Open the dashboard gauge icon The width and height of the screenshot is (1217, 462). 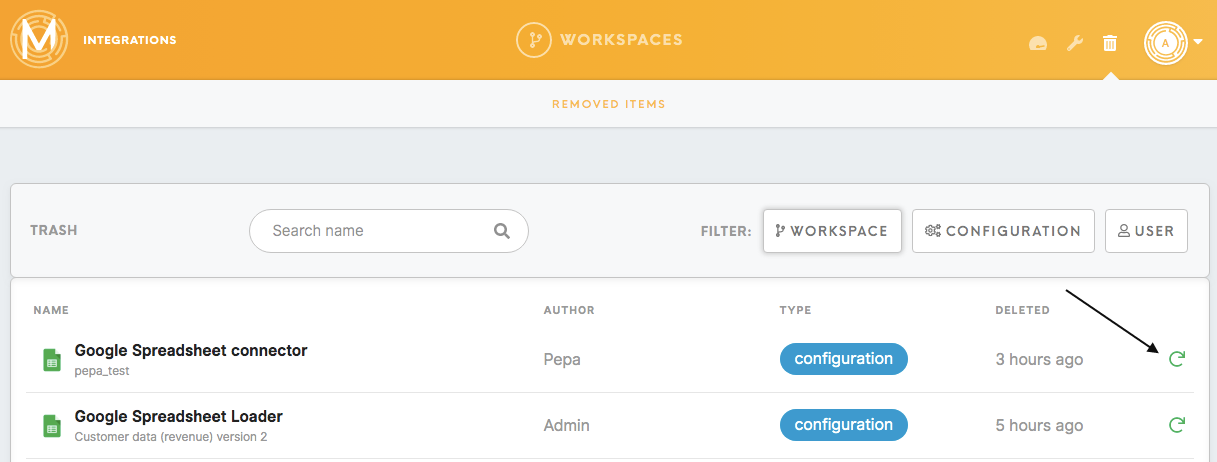click(1038, 43)
